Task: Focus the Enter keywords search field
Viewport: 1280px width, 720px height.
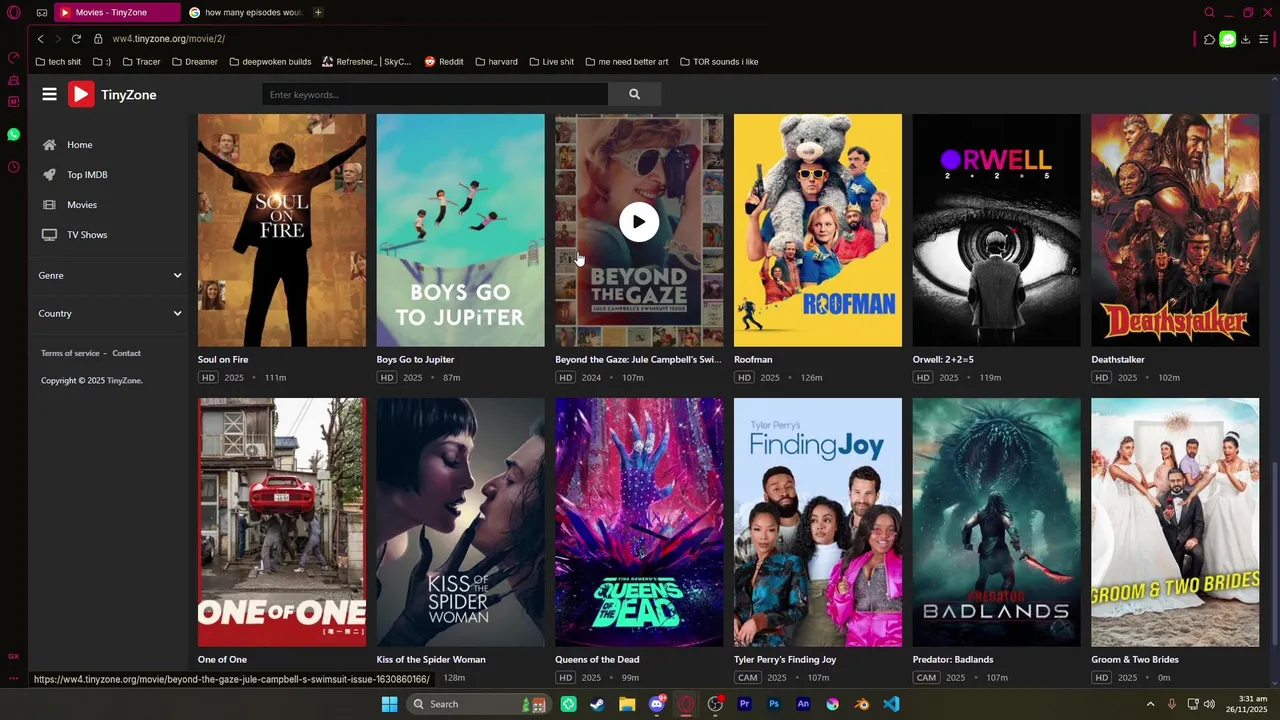Action: coord(435,94)
